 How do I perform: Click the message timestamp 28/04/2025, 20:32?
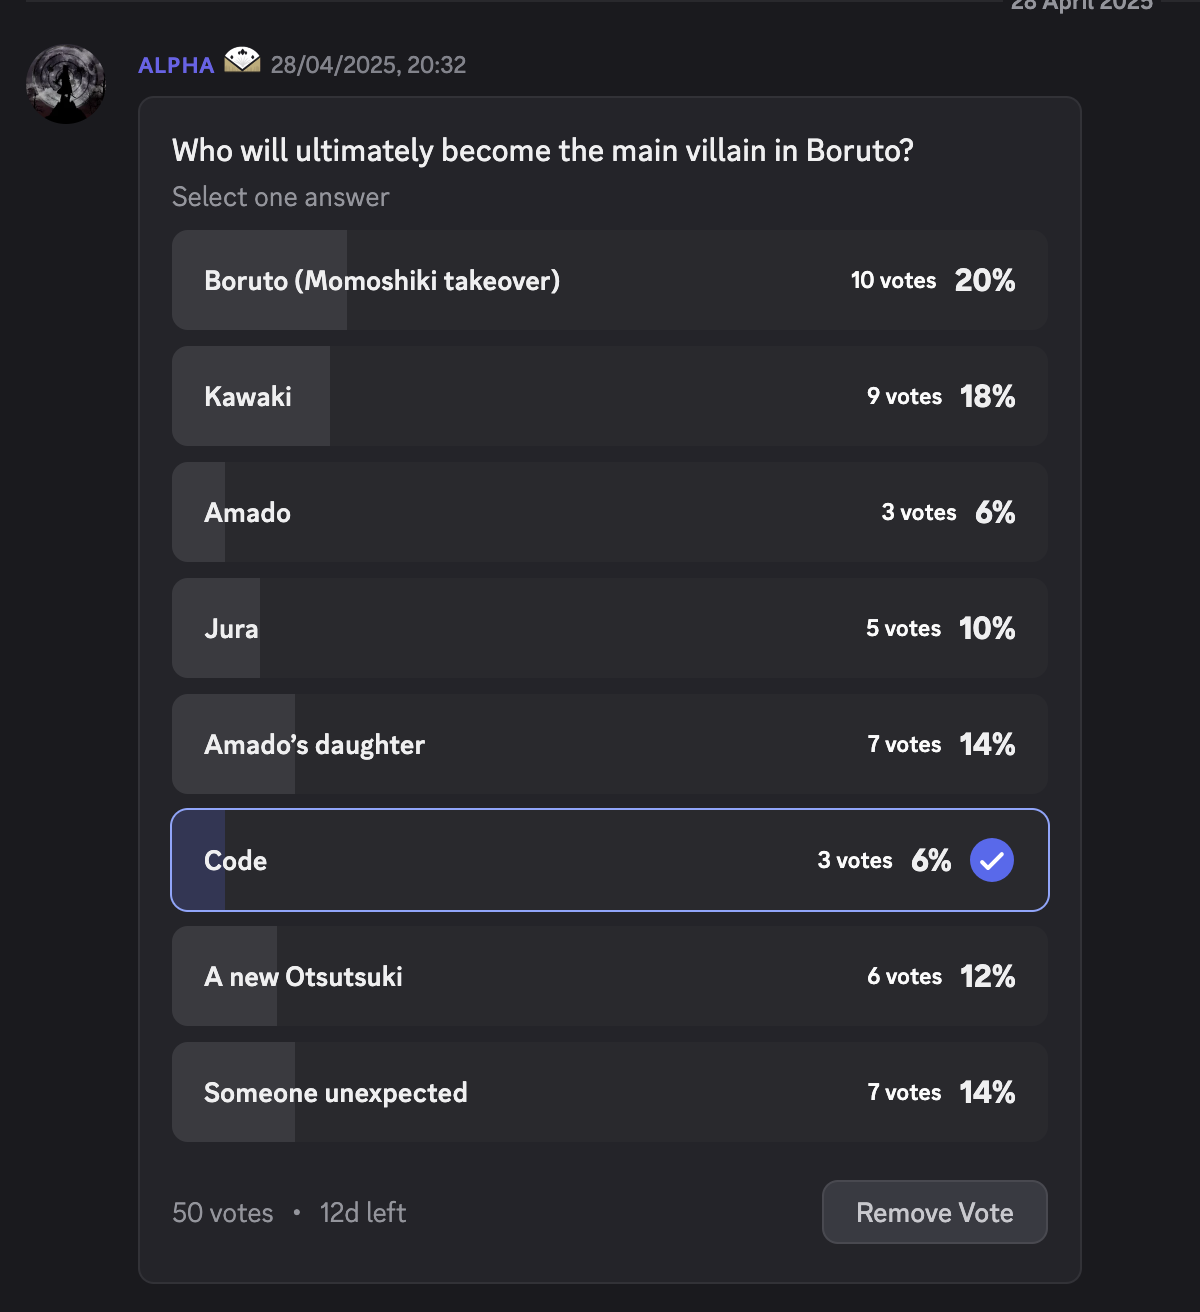click(x=368, y=65)
